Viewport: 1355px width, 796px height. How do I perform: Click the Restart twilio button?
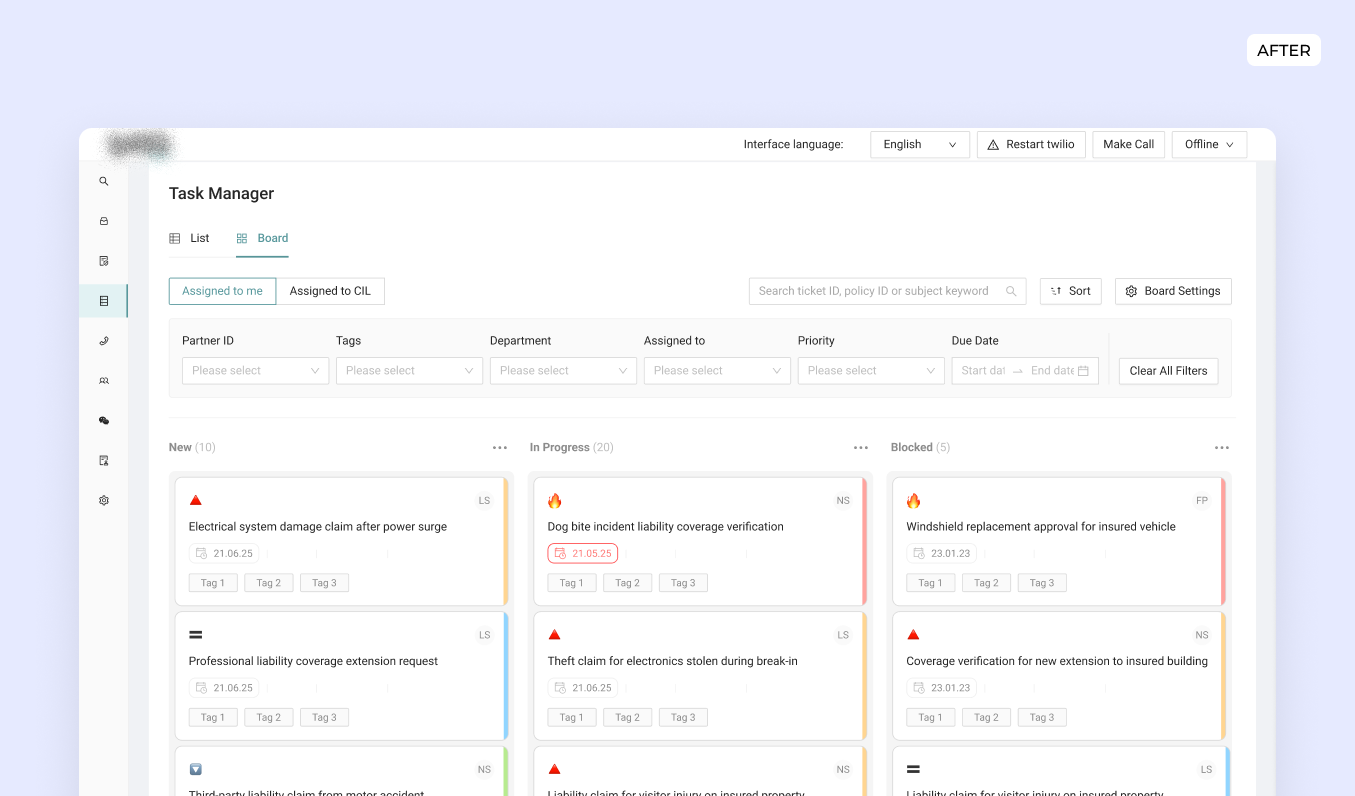pos(1031,144)
